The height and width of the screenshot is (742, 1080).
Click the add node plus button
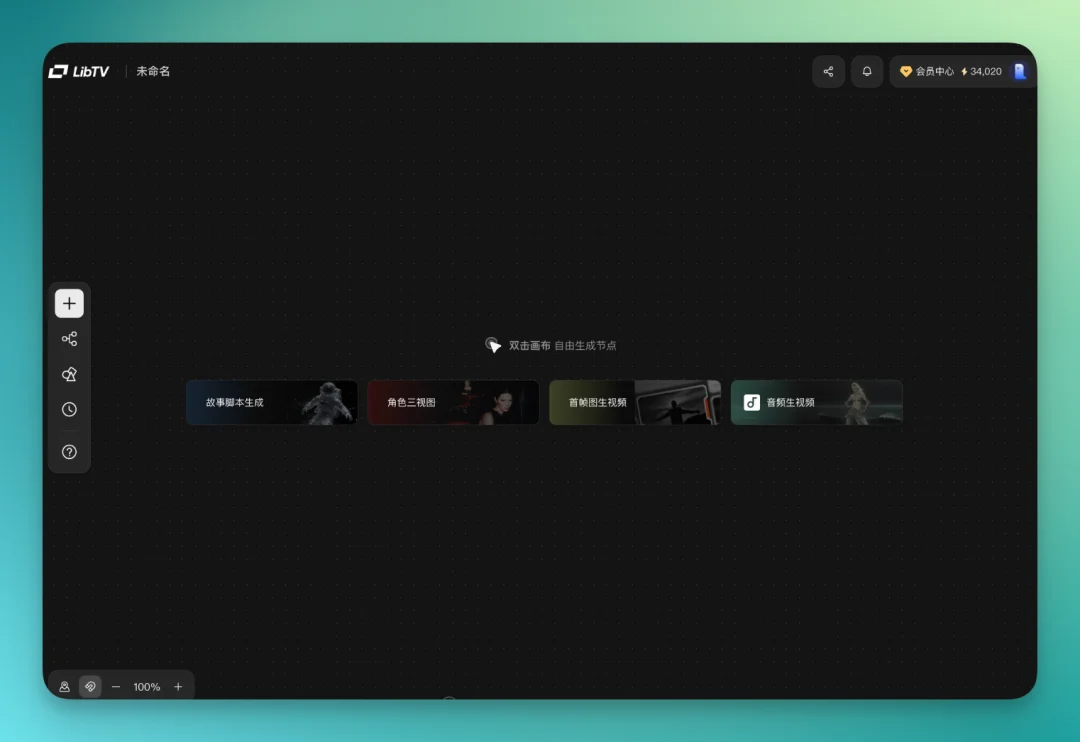(69, 303)
